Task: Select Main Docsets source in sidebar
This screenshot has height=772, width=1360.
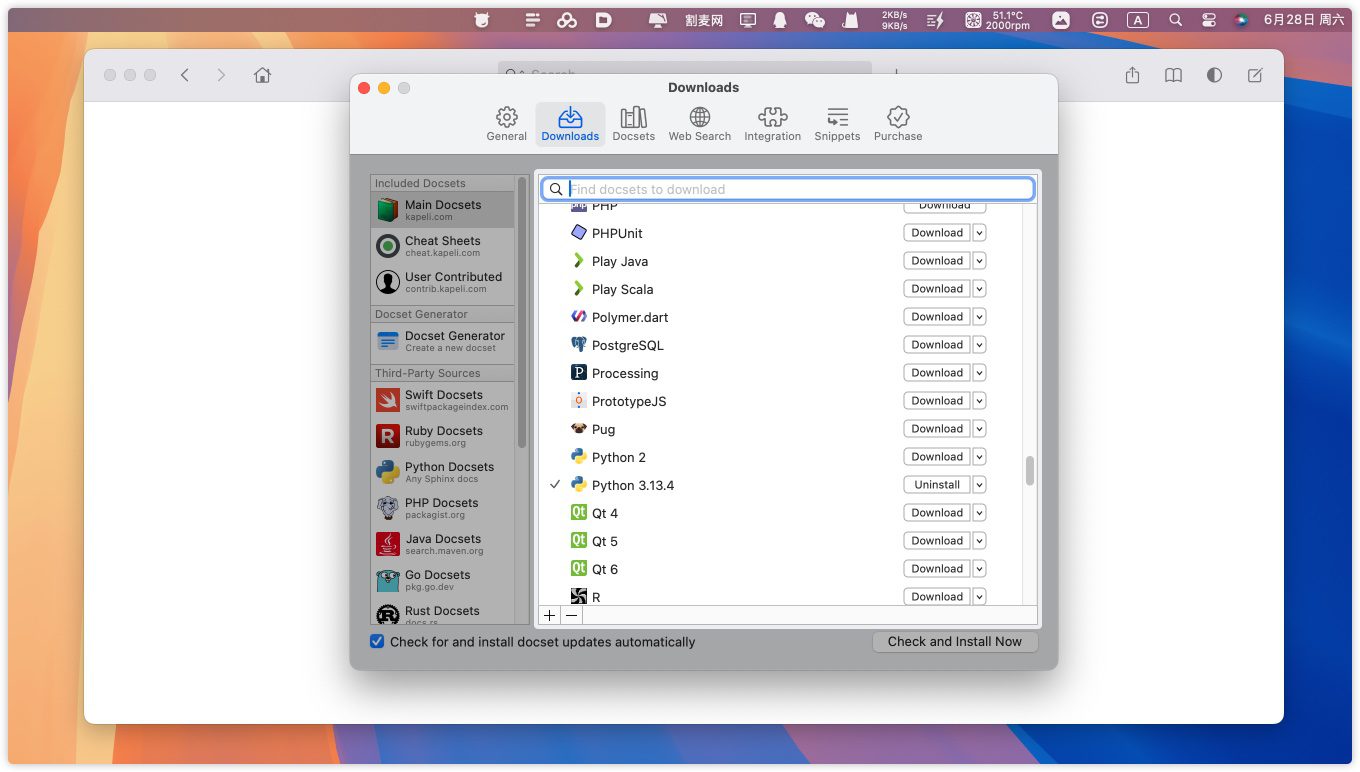Action: (x=442, y=210)
